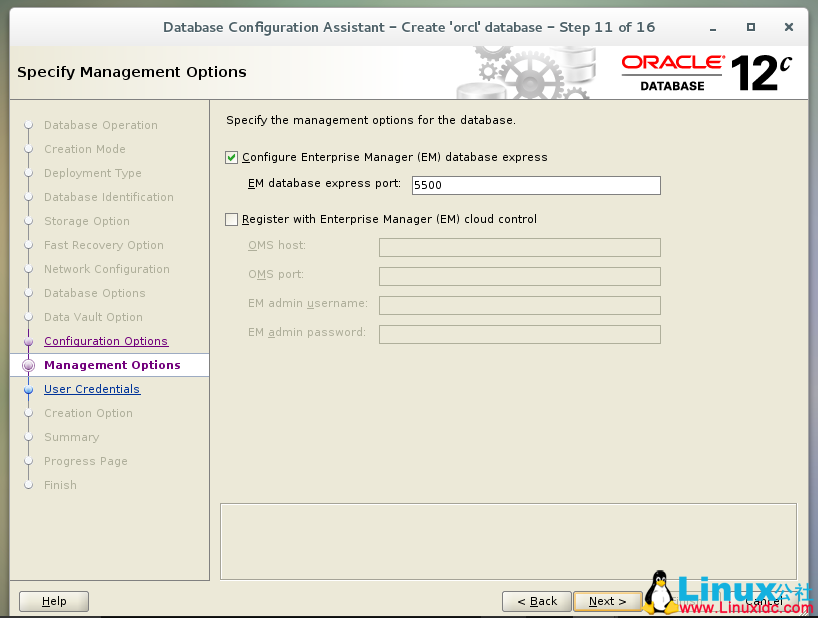Click the OMS host input field
This screenshot has height=618, width=818.
[x=519, y=247]
